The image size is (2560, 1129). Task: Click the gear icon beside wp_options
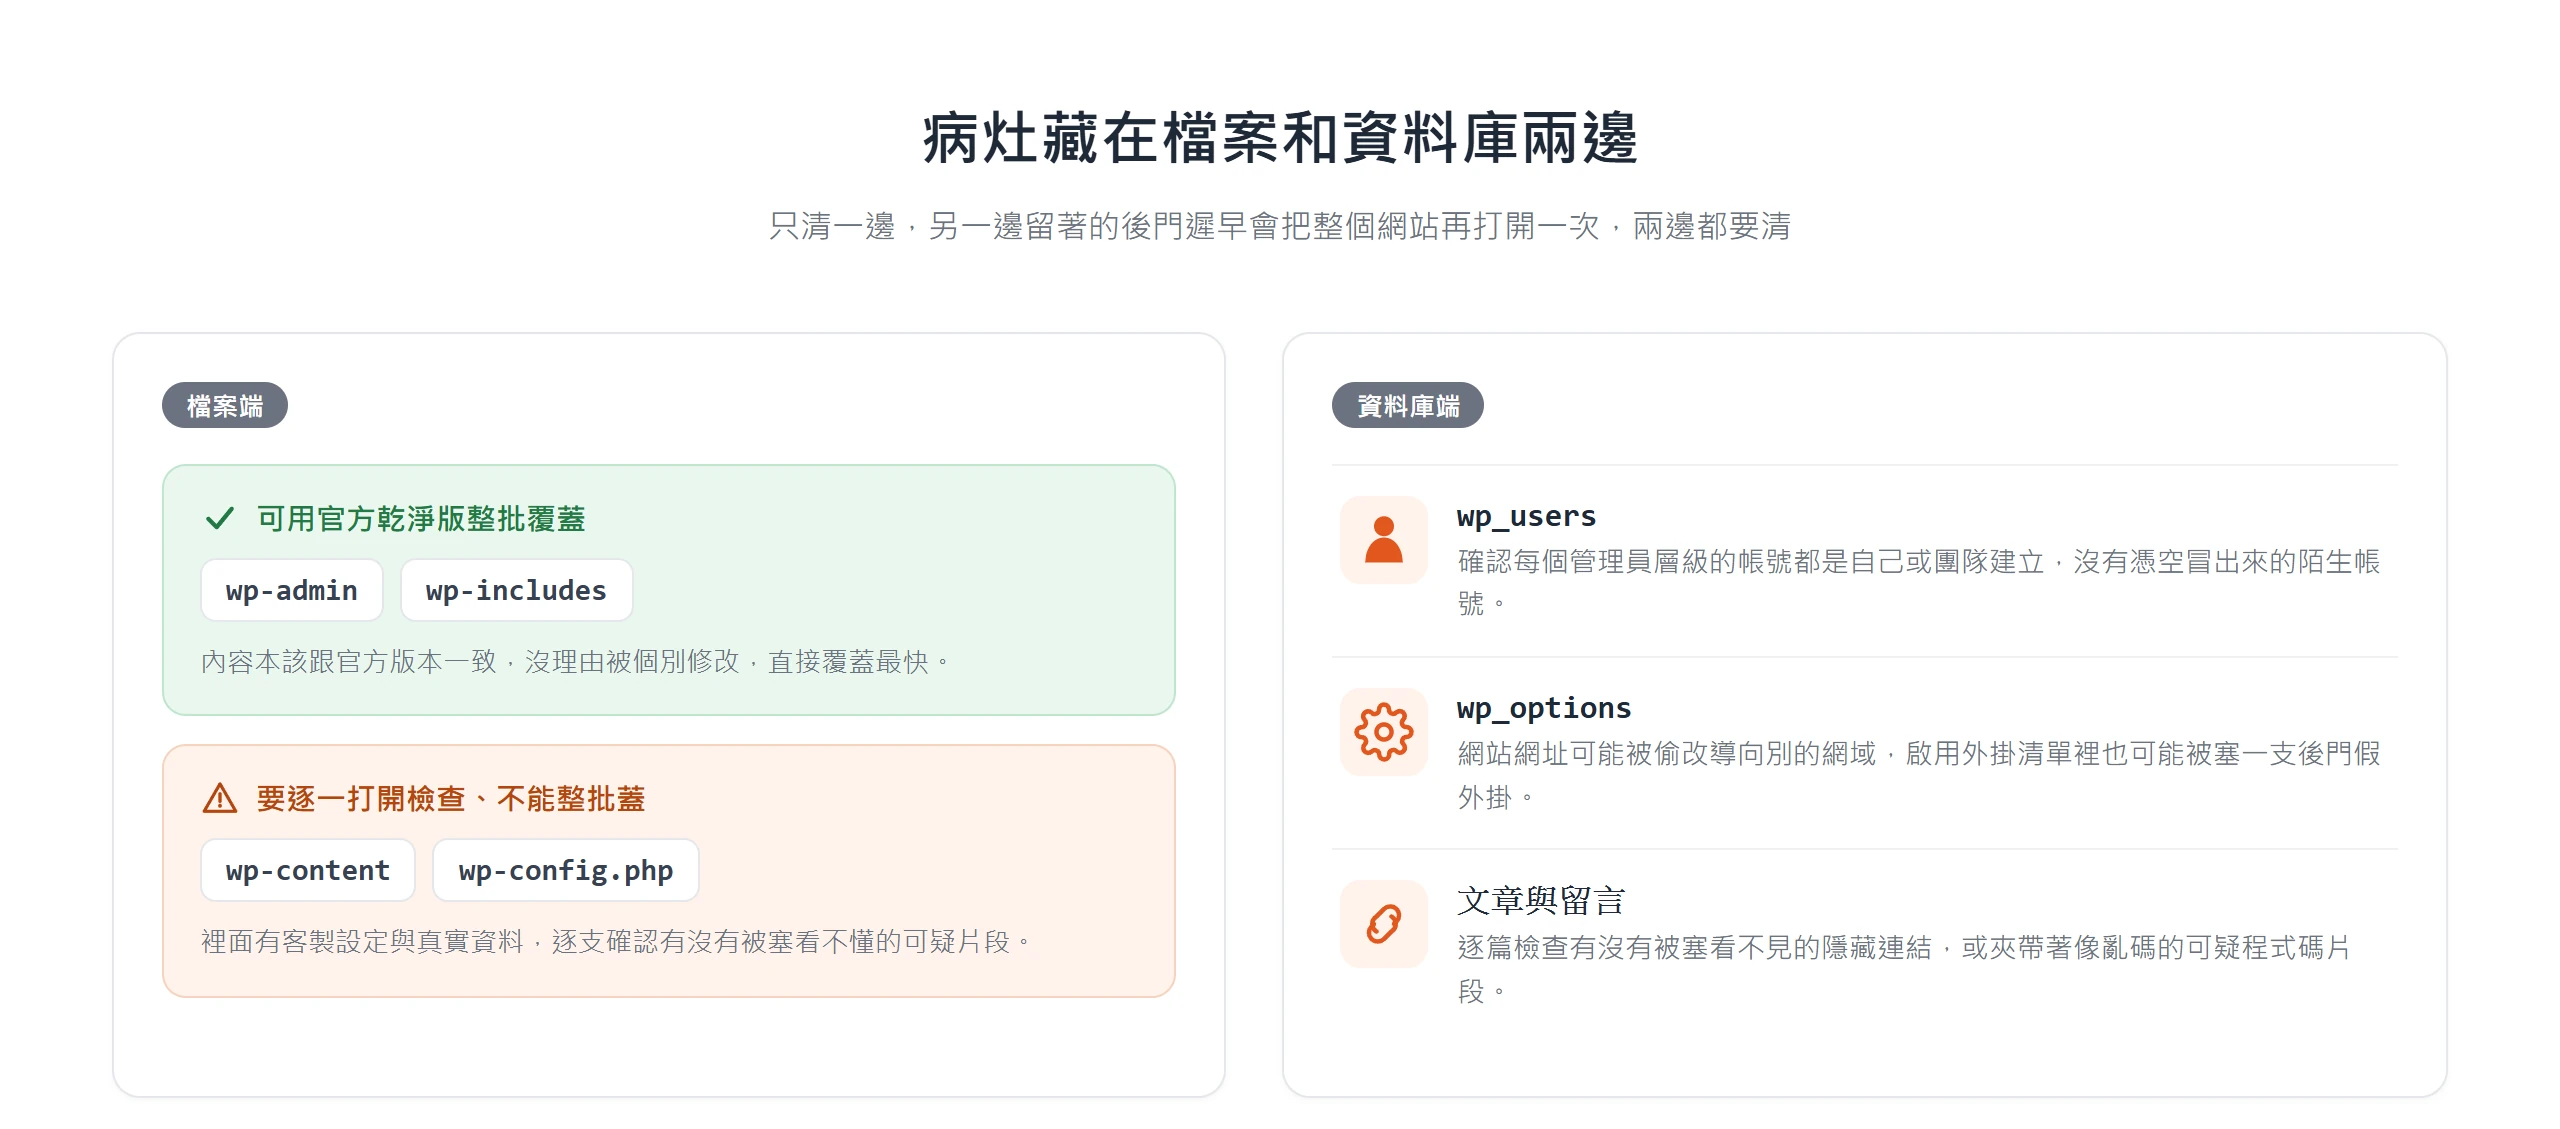click(x=1383, y=732)
